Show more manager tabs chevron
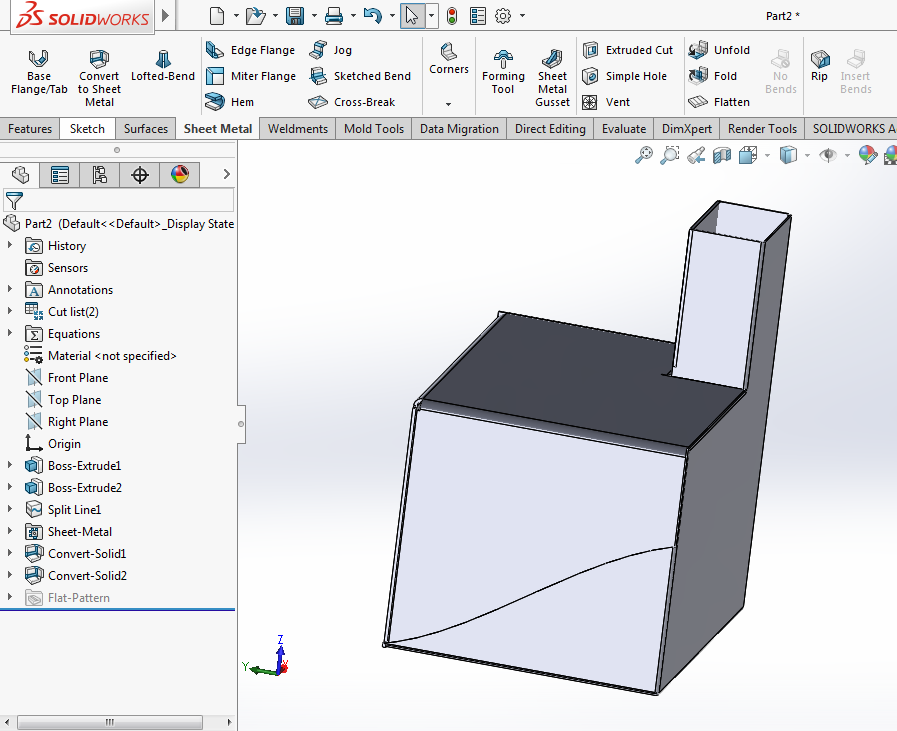 227,174
